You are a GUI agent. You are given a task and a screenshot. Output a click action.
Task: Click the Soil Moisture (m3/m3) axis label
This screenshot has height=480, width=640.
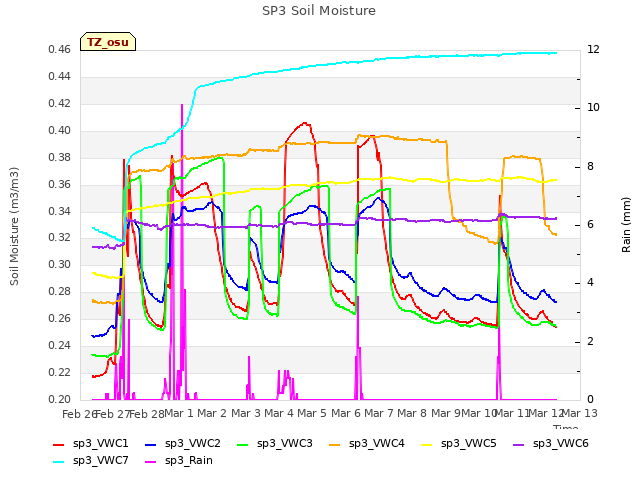point(14,226)
